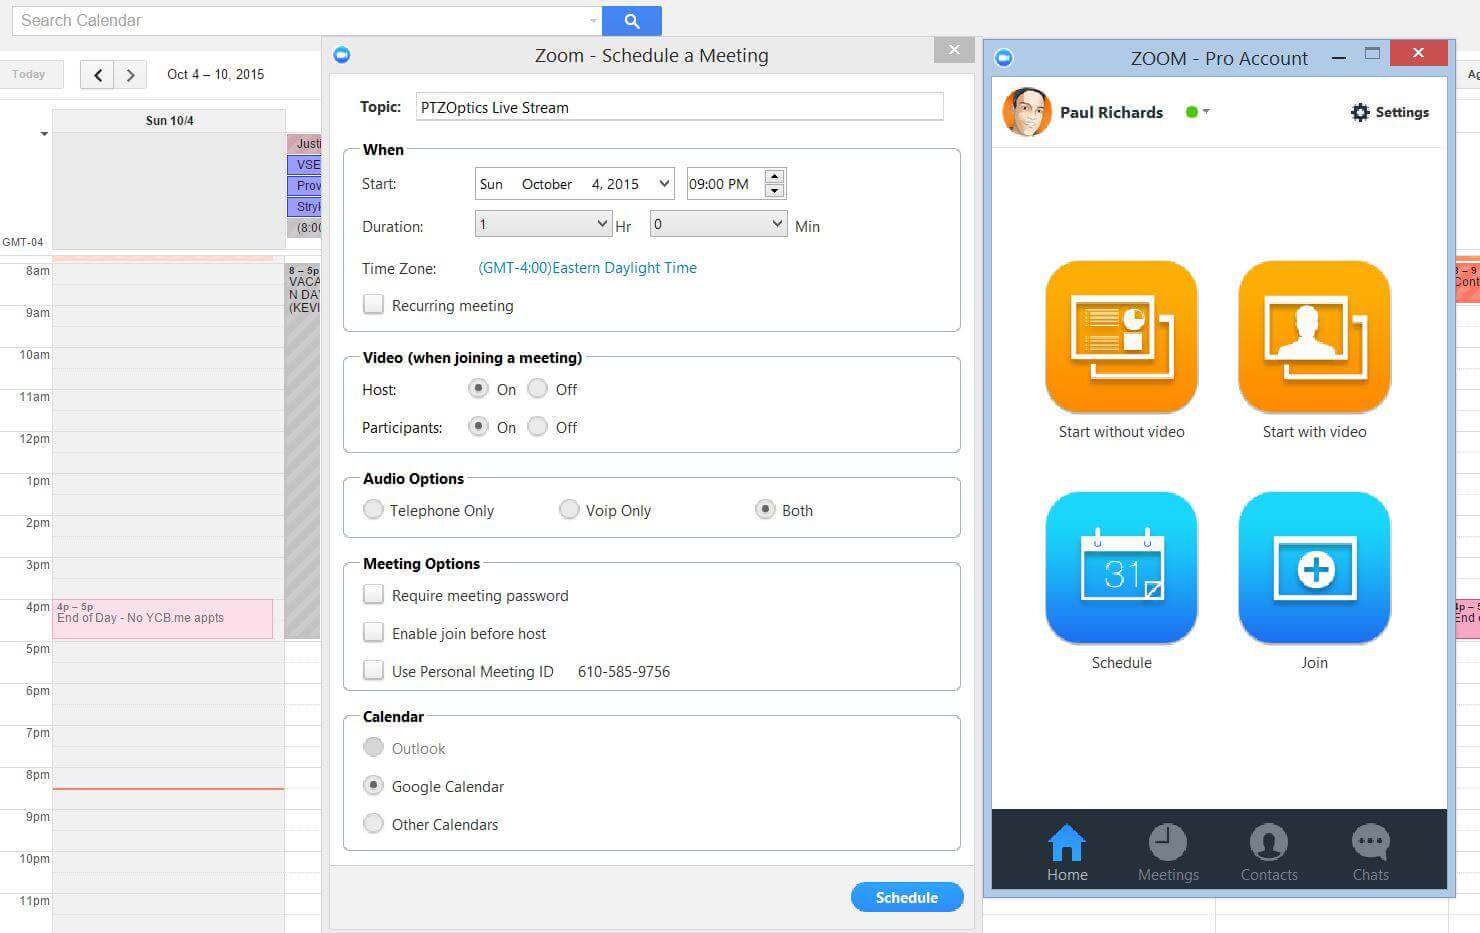
Task: Minimize the ZOOM Pro Account window
Action: [1338, 58]
